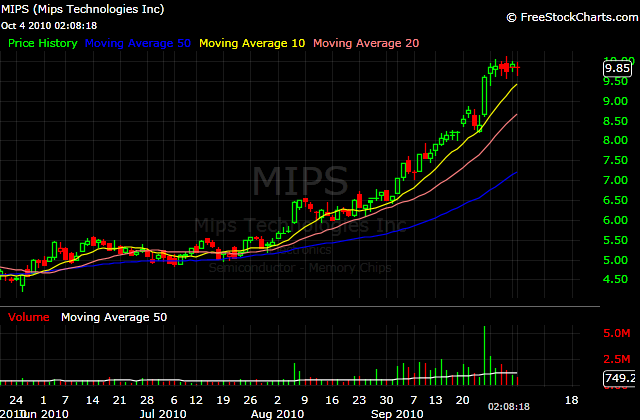Click the 9.50 price axis label
The image size is (640, 420).
click(616, 81)
